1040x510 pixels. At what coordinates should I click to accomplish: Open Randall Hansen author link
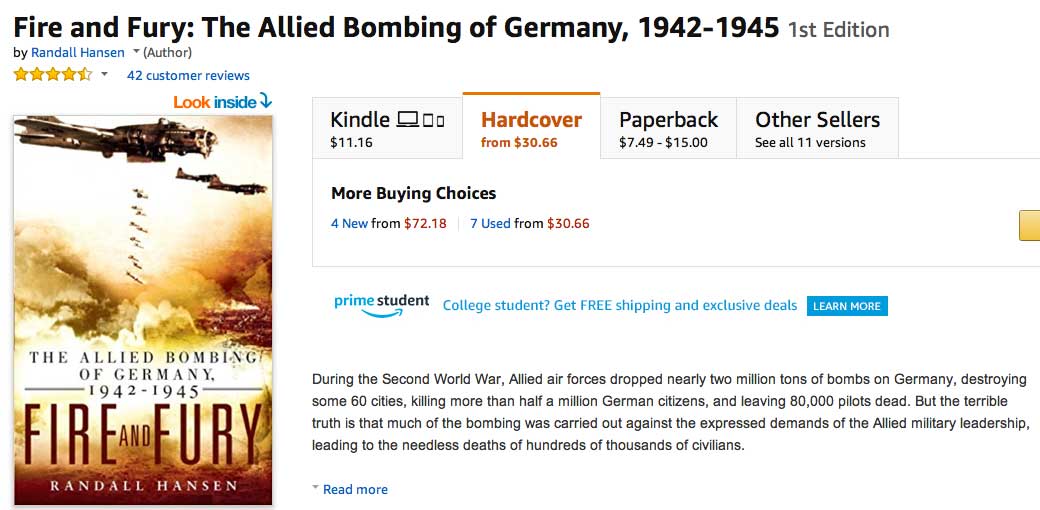(78, 52)
